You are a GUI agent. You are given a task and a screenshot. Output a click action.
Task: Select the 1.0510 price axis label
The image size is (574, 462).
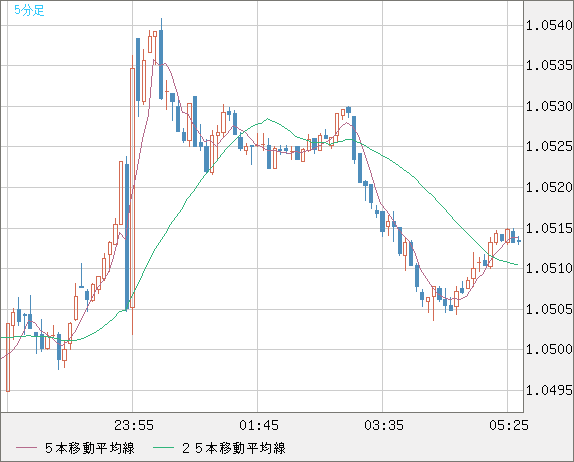click(x=549, y=268)
